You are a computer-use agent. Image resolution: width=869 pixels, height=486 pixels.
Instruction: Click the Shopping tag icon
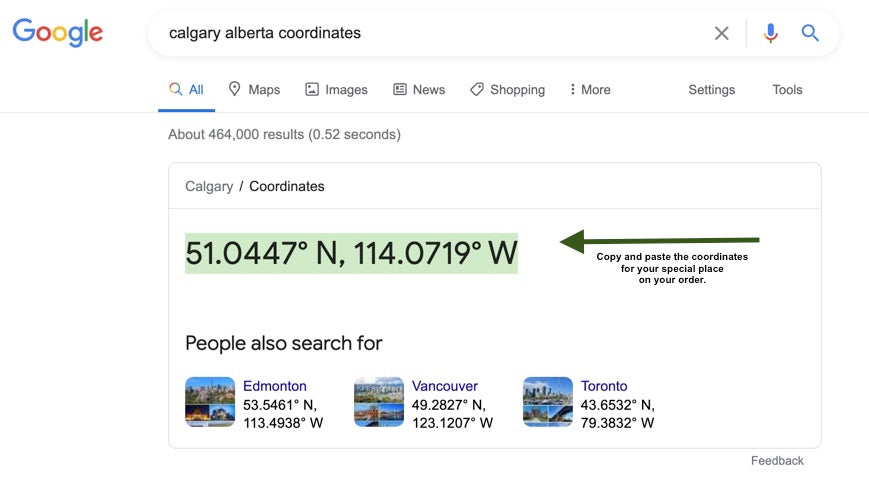tap(477, 89)
